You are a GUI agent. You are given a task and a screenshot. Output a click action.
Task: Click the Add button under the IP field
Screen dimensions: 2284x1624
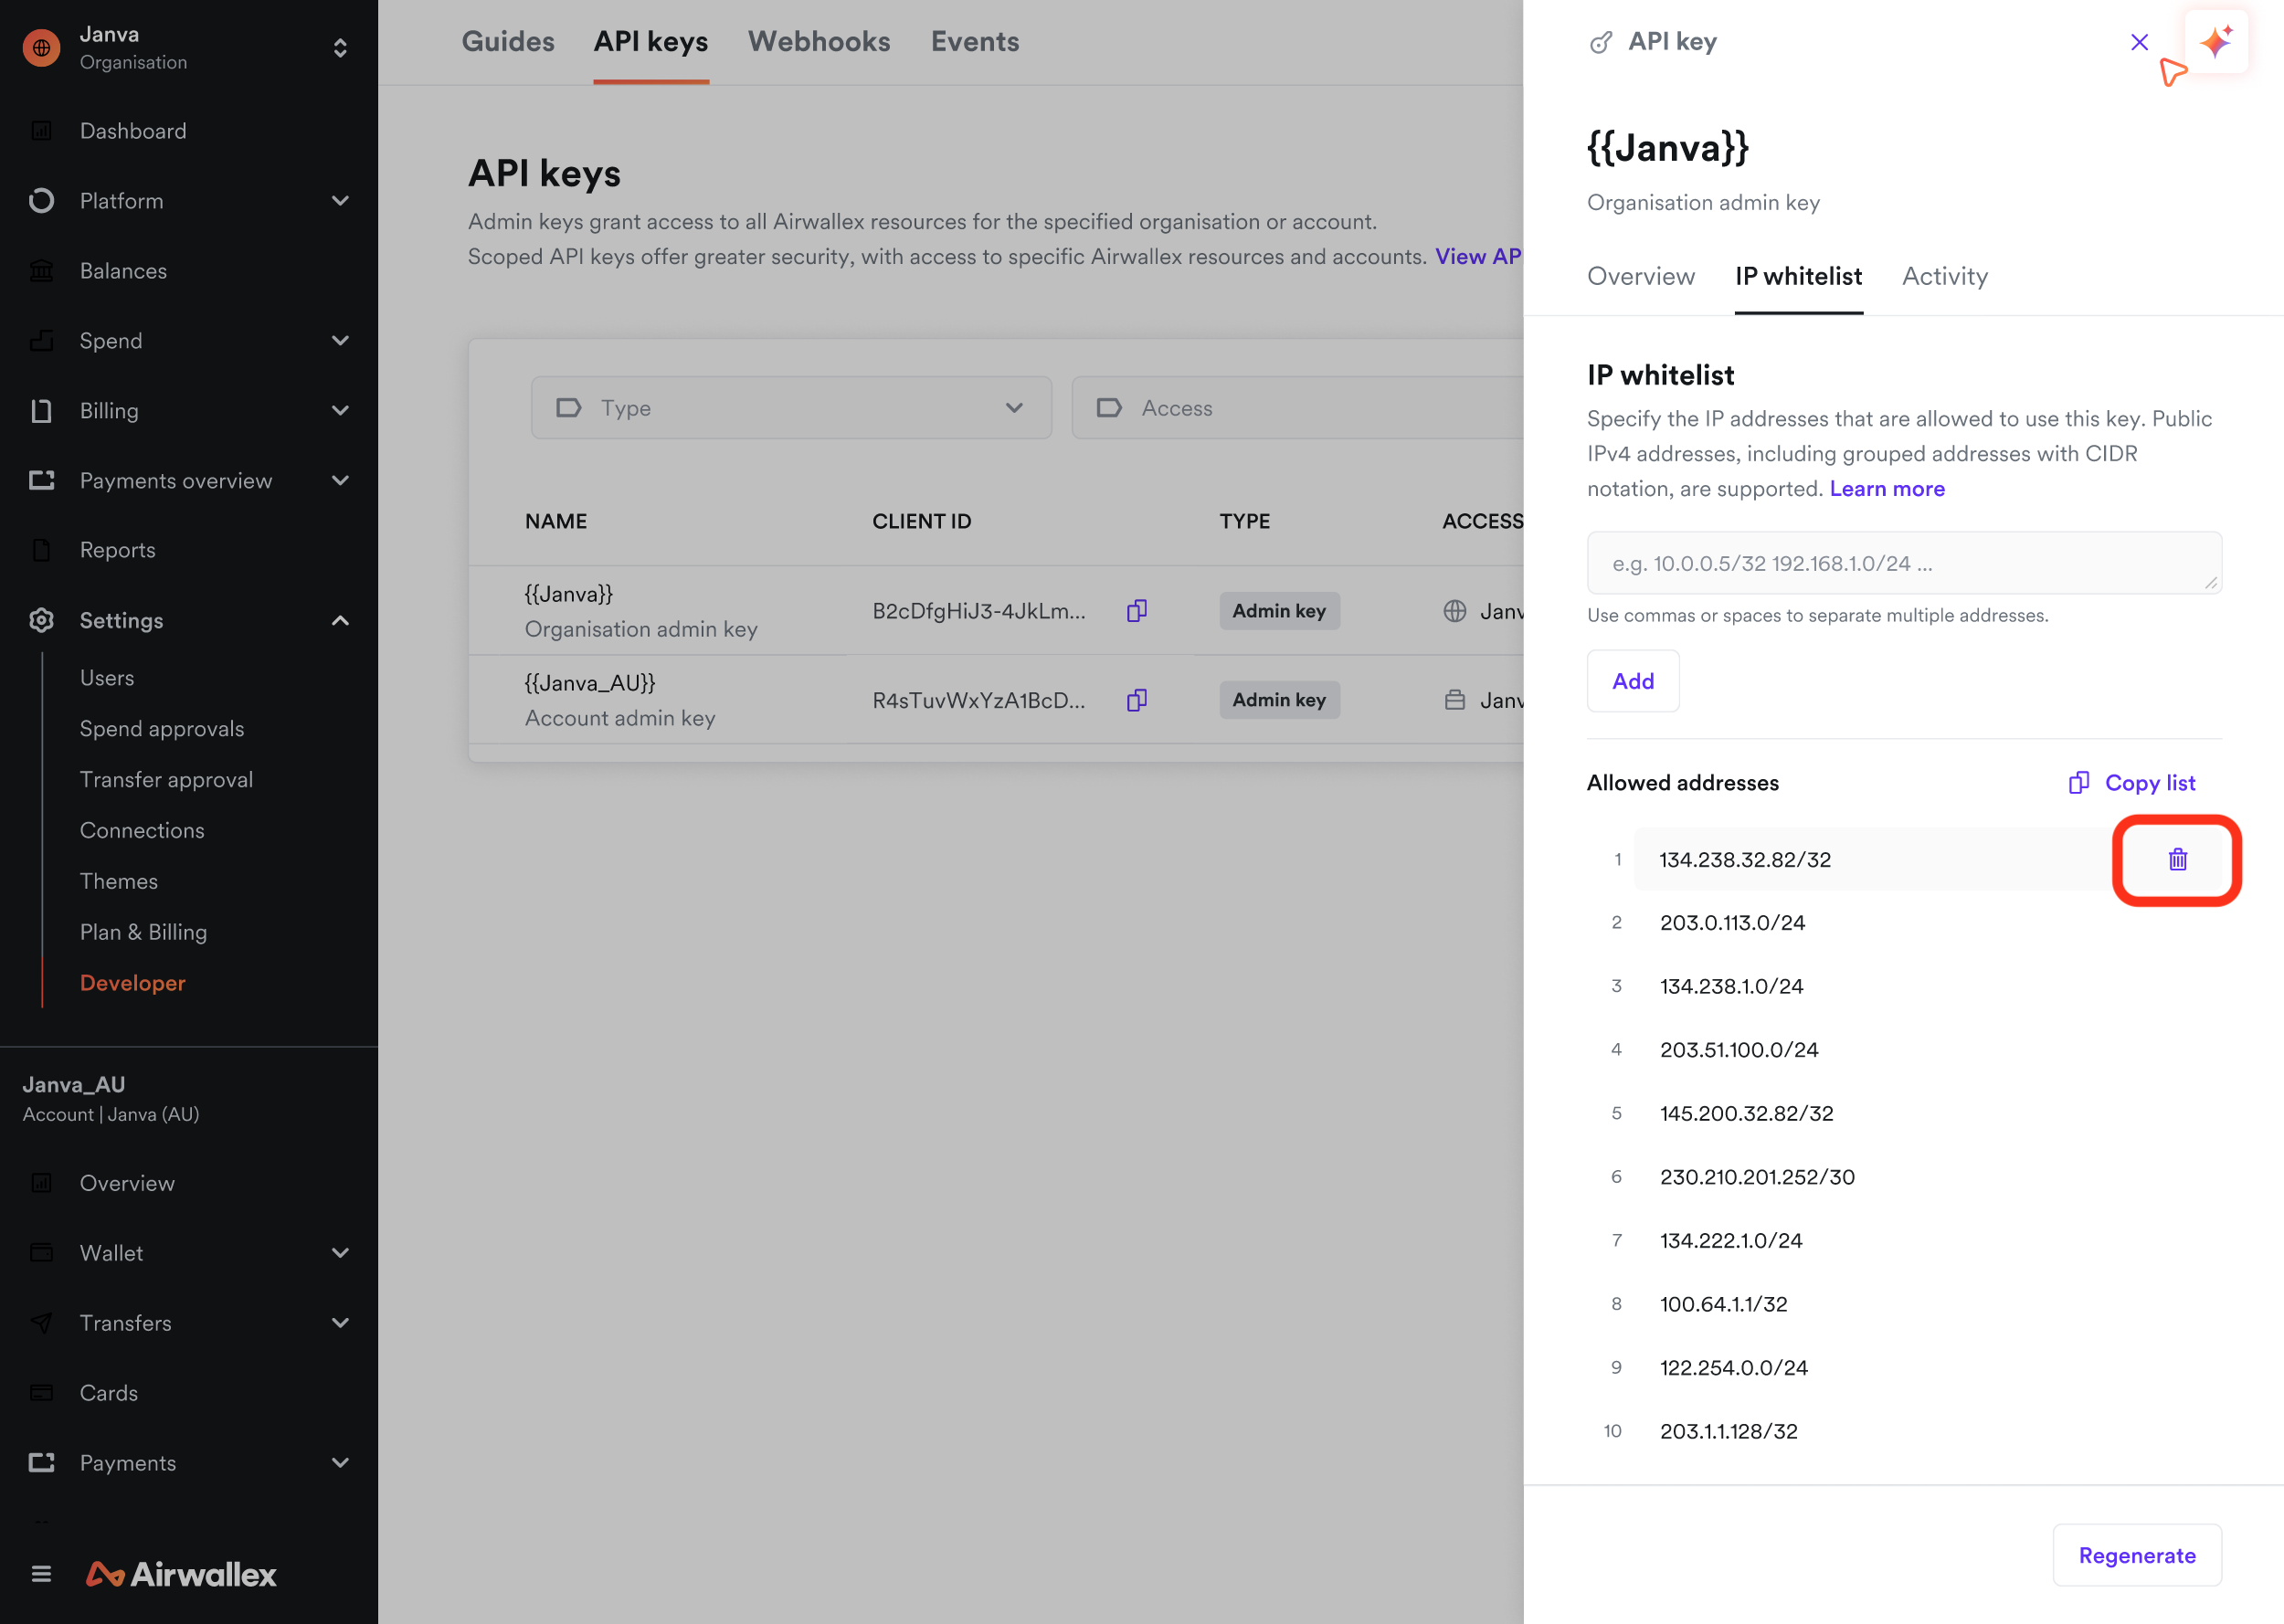(1632, 681)
